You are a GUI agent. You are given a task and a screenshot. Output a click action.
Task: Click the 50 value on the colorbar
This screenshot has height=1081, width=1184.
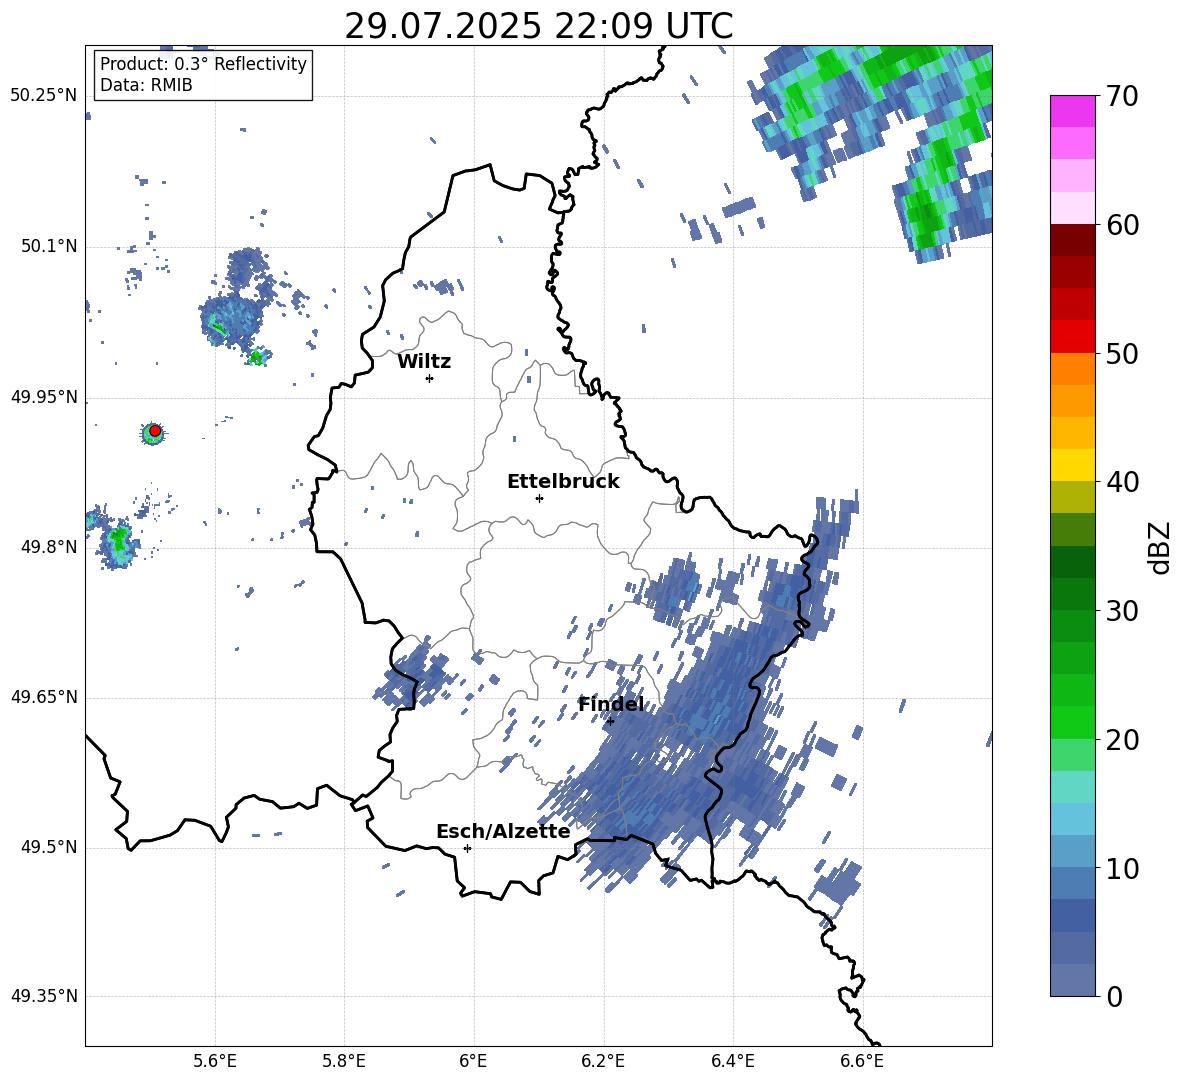(1122, 354)
